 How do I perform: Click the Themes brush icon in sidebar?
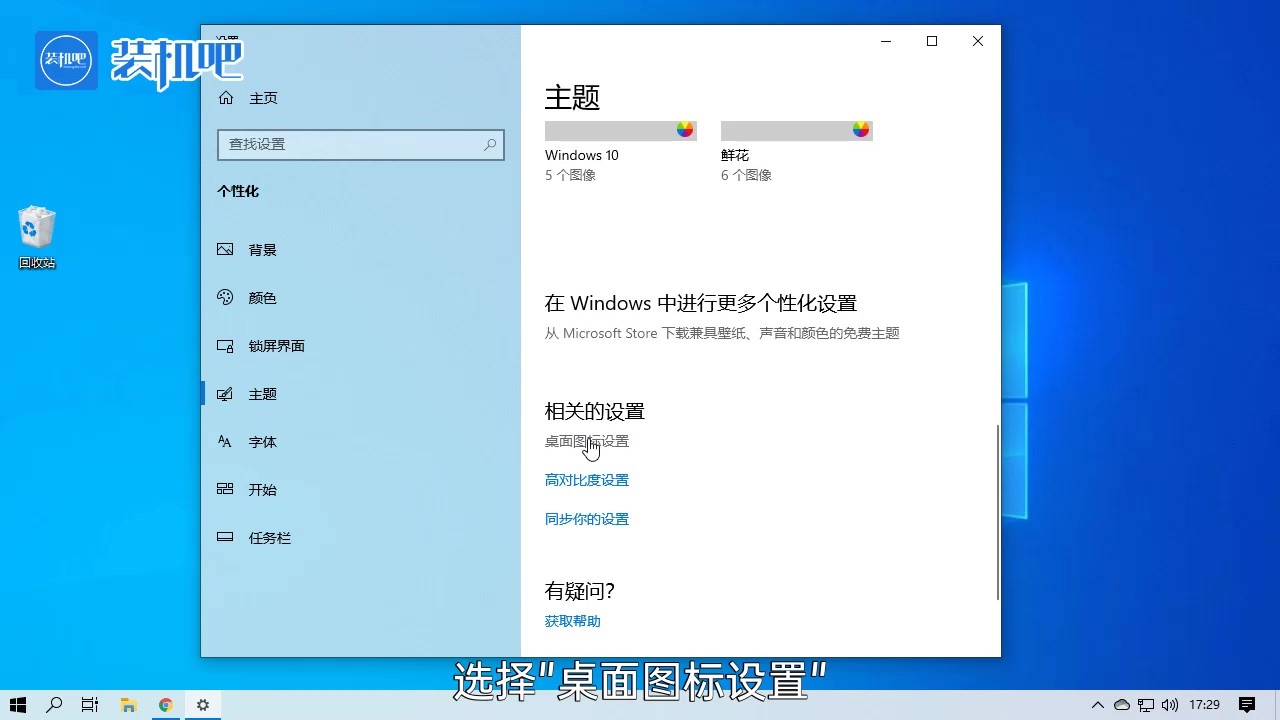pyautogui.click(x=226, y=394)
